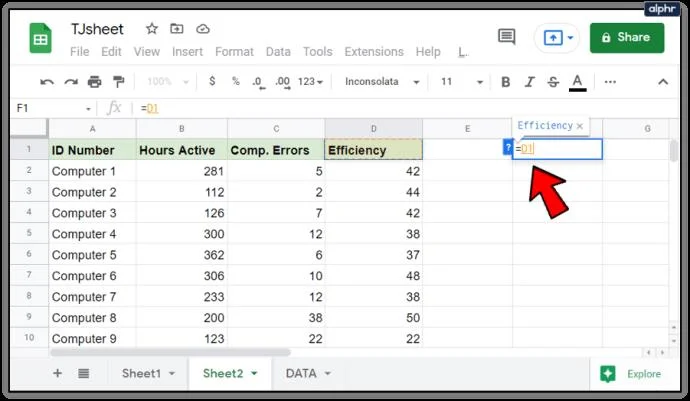Select column D header
The width and height of the screenshot is (690, 401).
click(374, 129)
